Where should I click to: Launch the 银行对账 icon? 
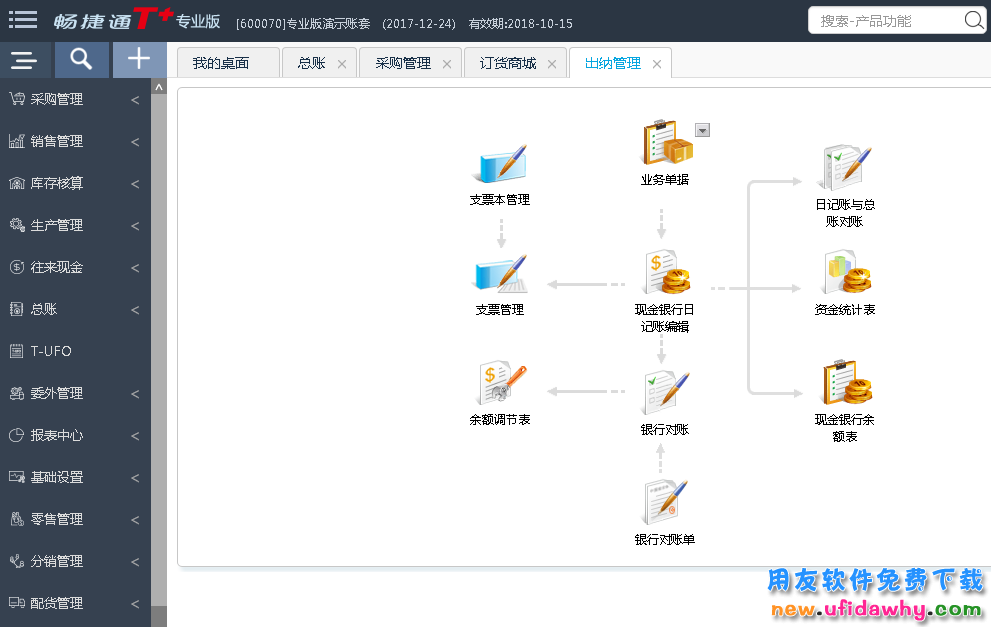tap(665, 394)
